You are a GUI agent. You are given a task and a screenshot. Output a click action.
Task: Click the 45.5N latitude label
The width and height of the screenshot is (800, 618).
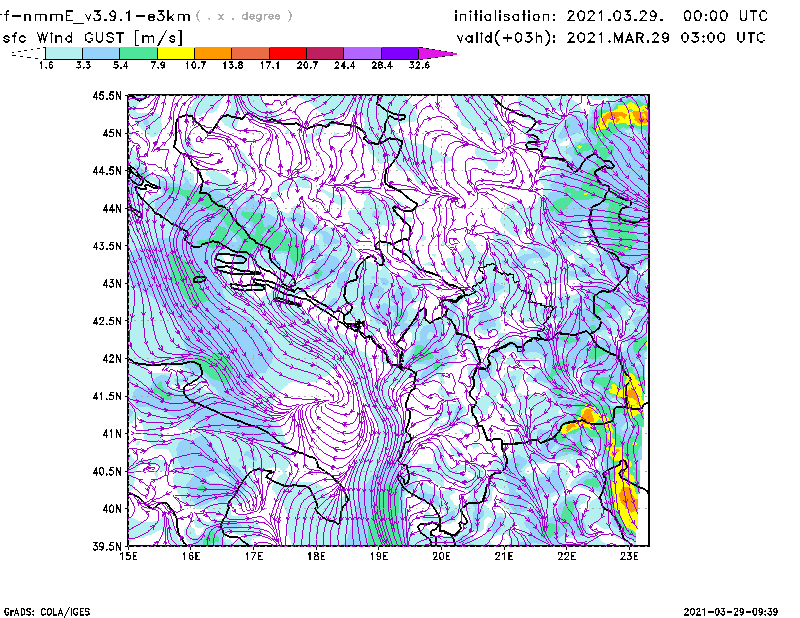coord(107,95)
